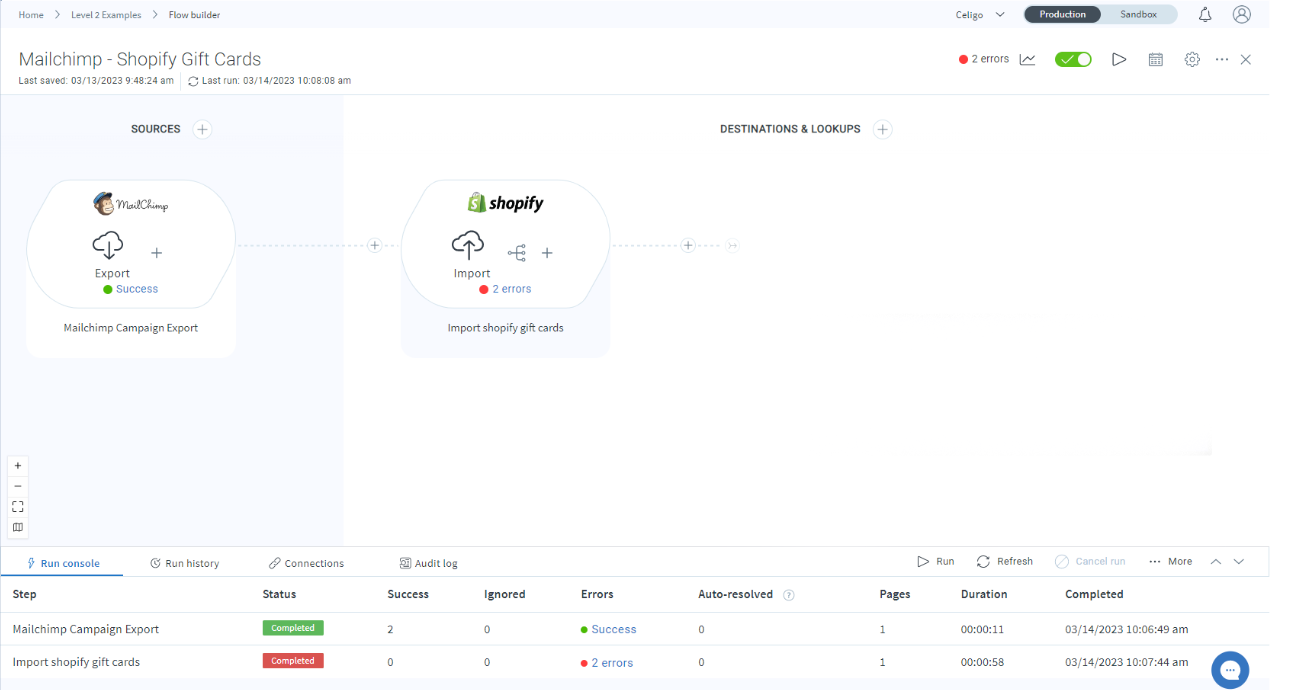Open the notifications bell

click(x=1205, y=14)
